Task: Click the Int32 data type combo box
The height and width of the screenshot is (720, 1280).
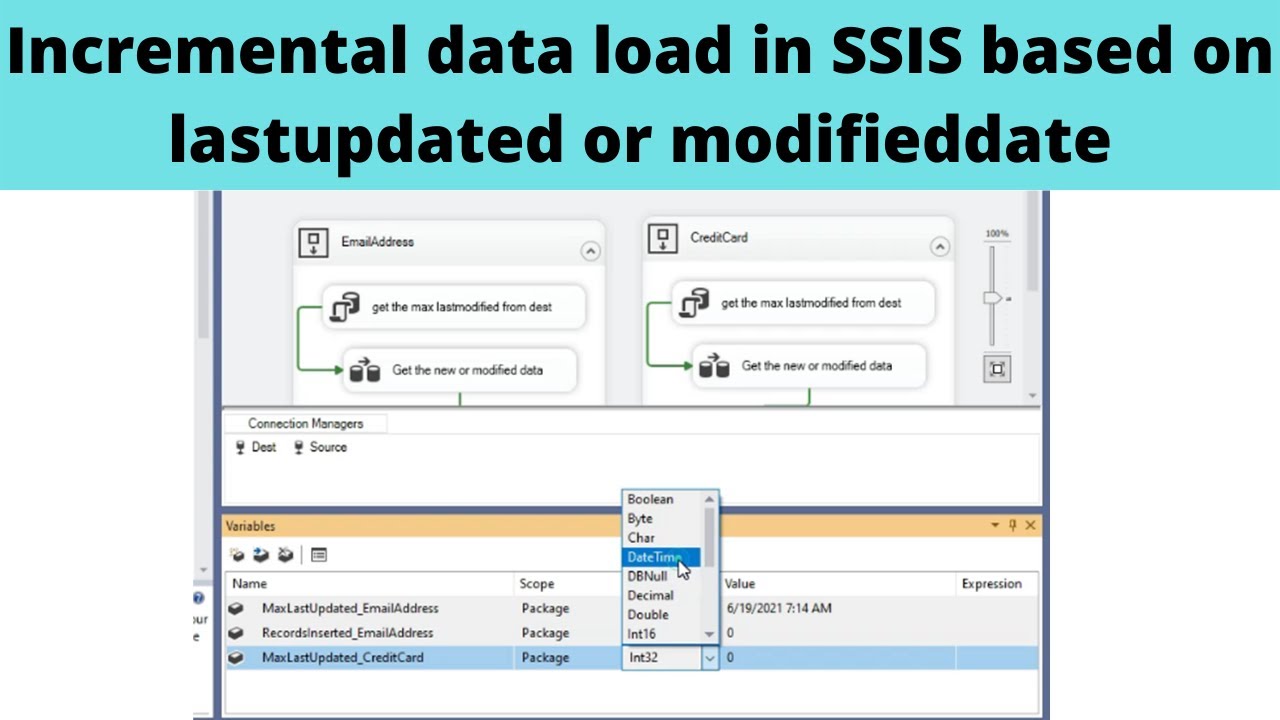Action: 670,658
